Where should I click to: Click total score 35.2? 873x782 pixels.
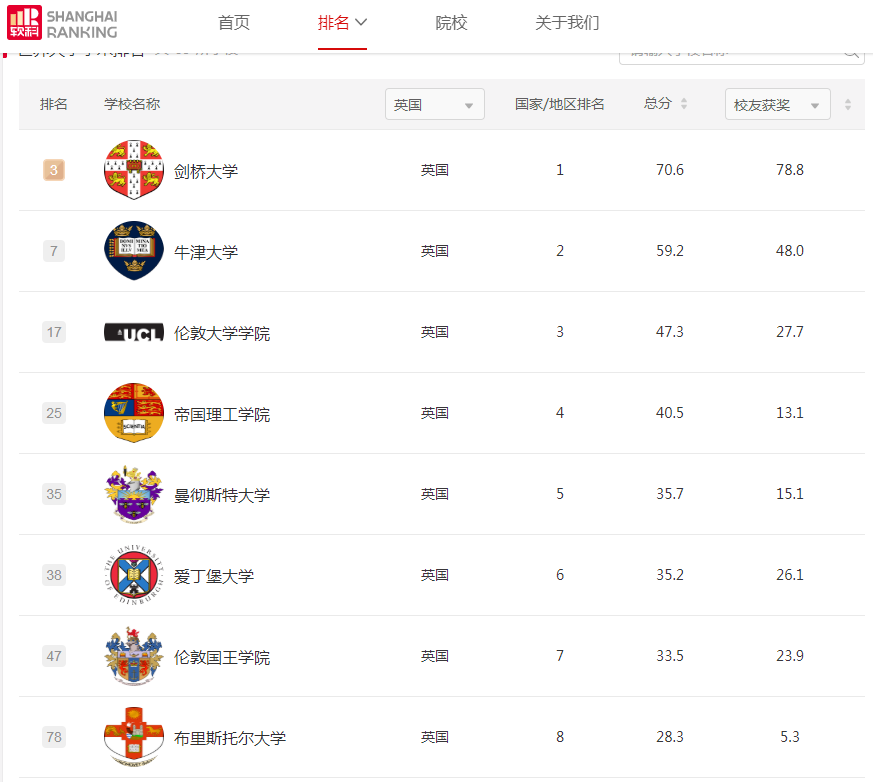(670, 575)
